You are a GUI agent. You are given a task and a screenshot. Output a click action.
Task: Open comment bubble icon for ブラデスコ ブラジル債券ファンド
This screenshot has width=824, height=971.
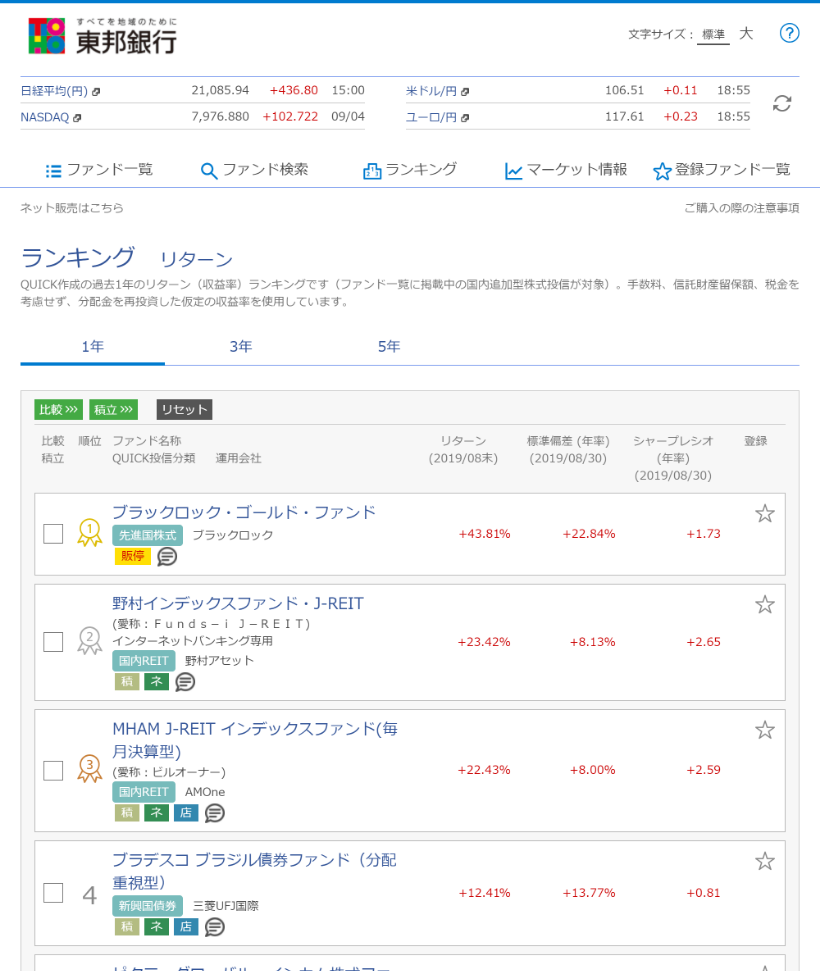(215, 926)
